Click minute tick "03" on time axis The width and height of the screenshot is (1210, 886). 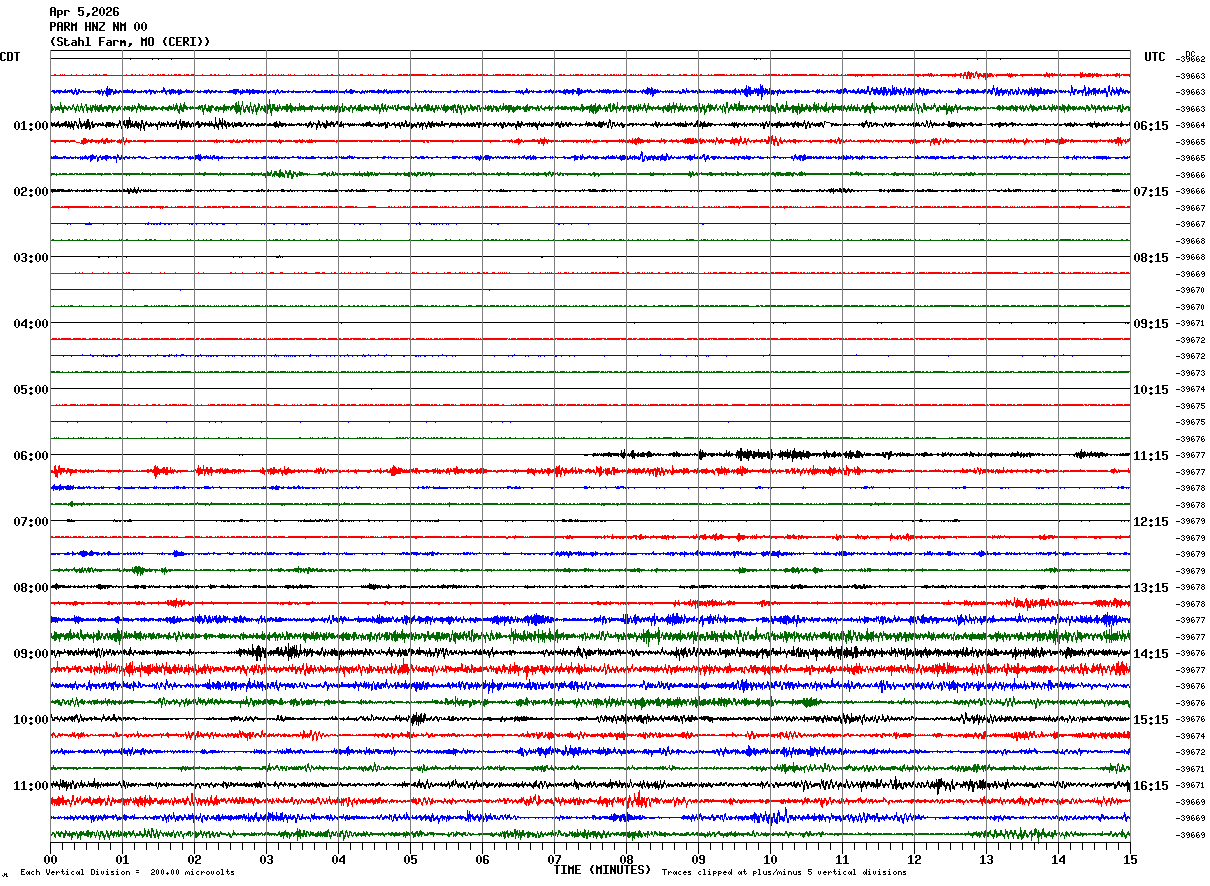tap(266, 859)
